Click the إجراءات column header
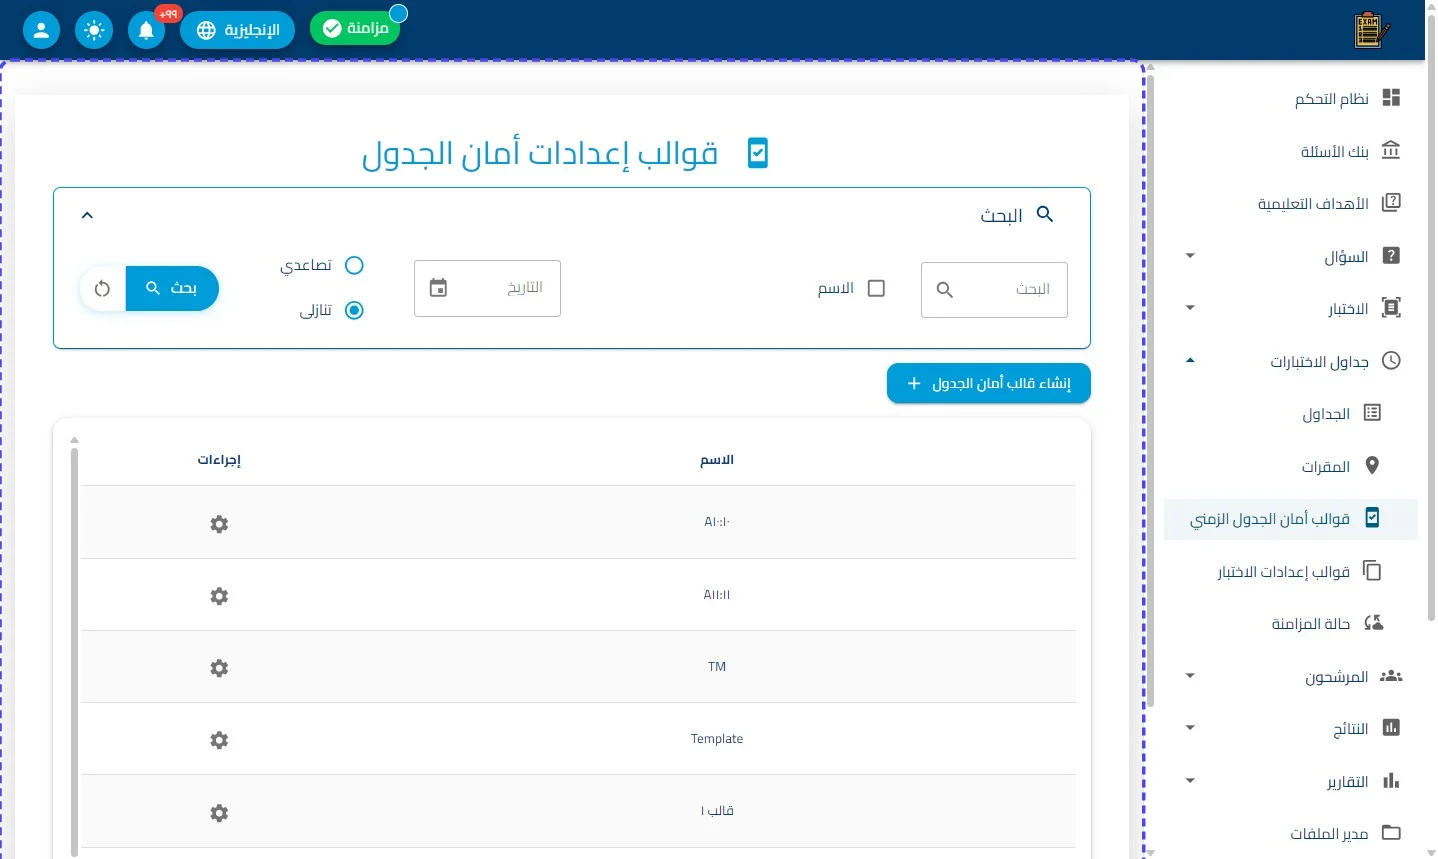The width and height of the screenshot is (1438, 859). [219, 460]
